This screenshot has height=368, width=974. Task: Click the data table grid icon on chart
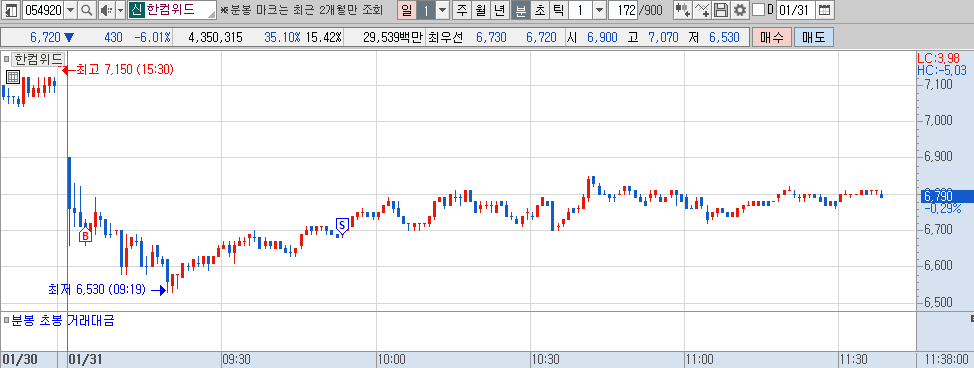click(12, 77)
